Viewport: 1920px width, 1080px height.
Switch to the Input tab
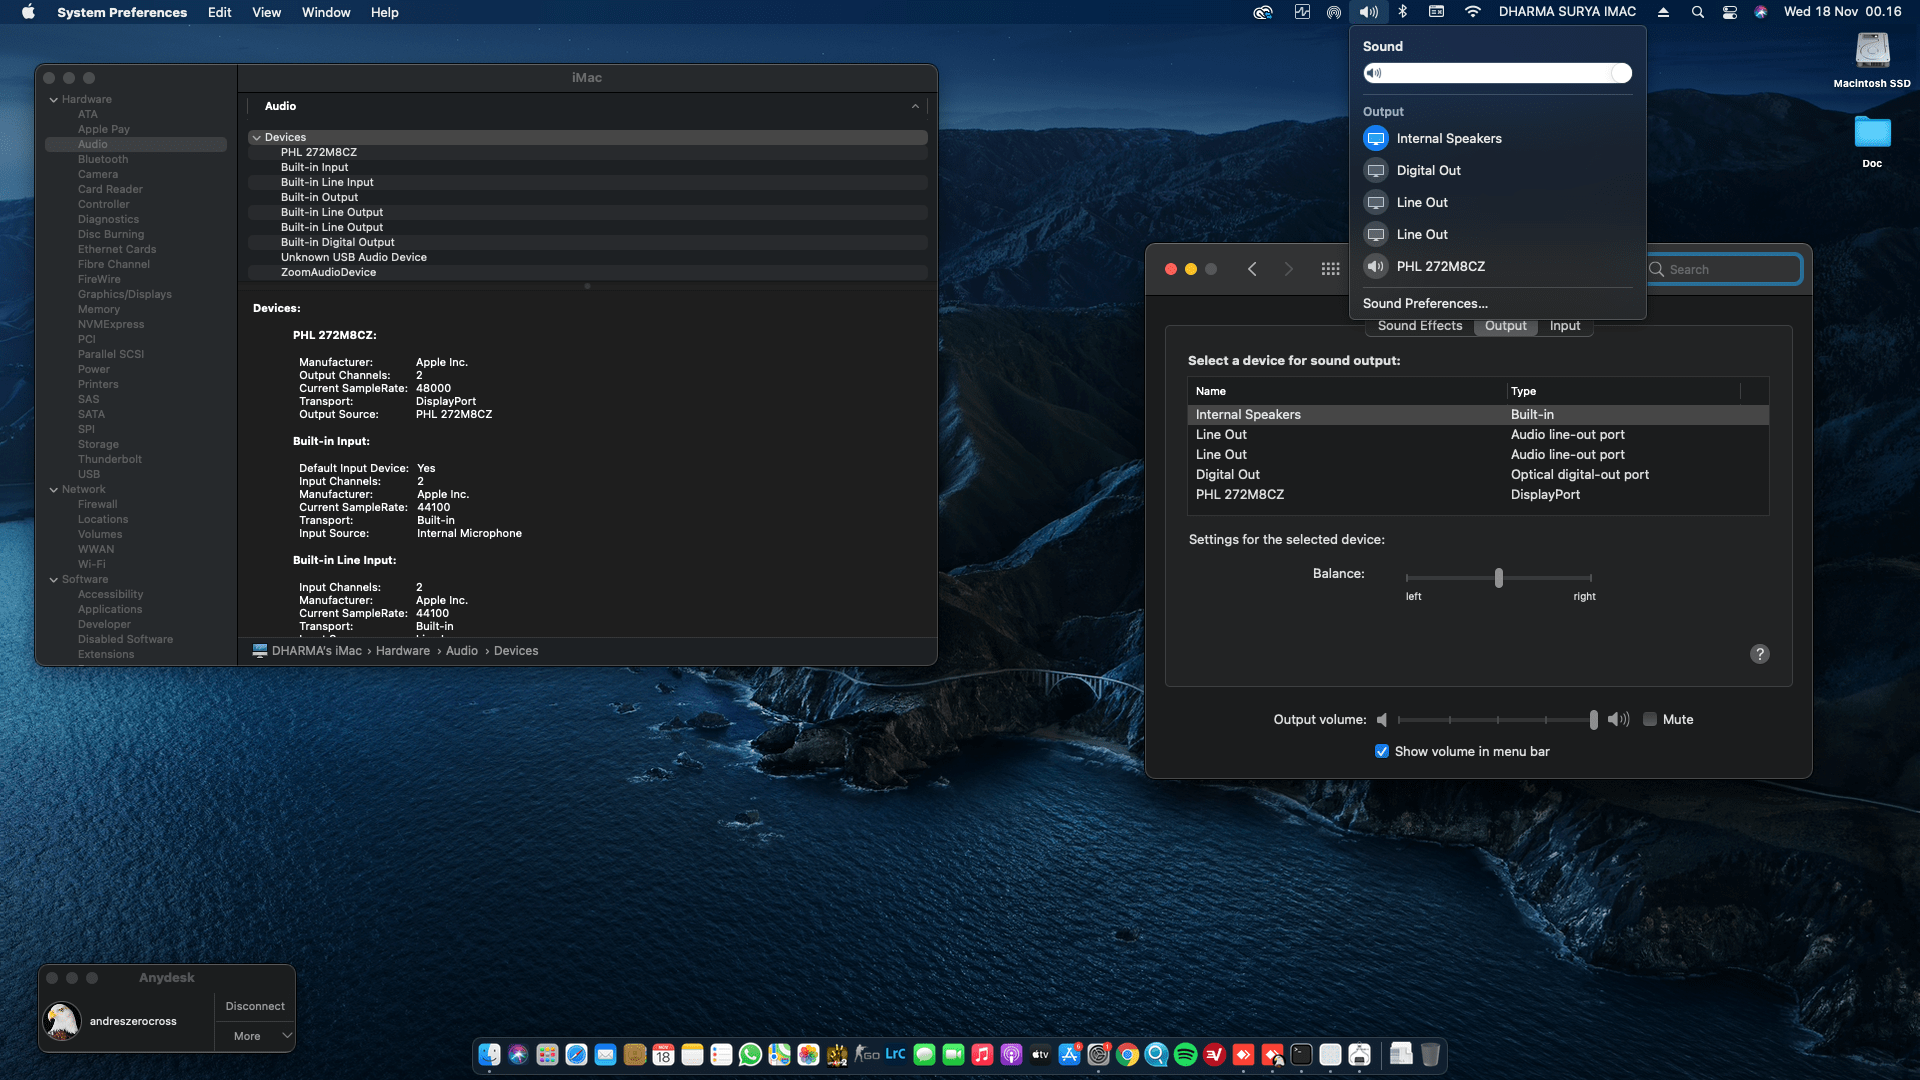1564,326
